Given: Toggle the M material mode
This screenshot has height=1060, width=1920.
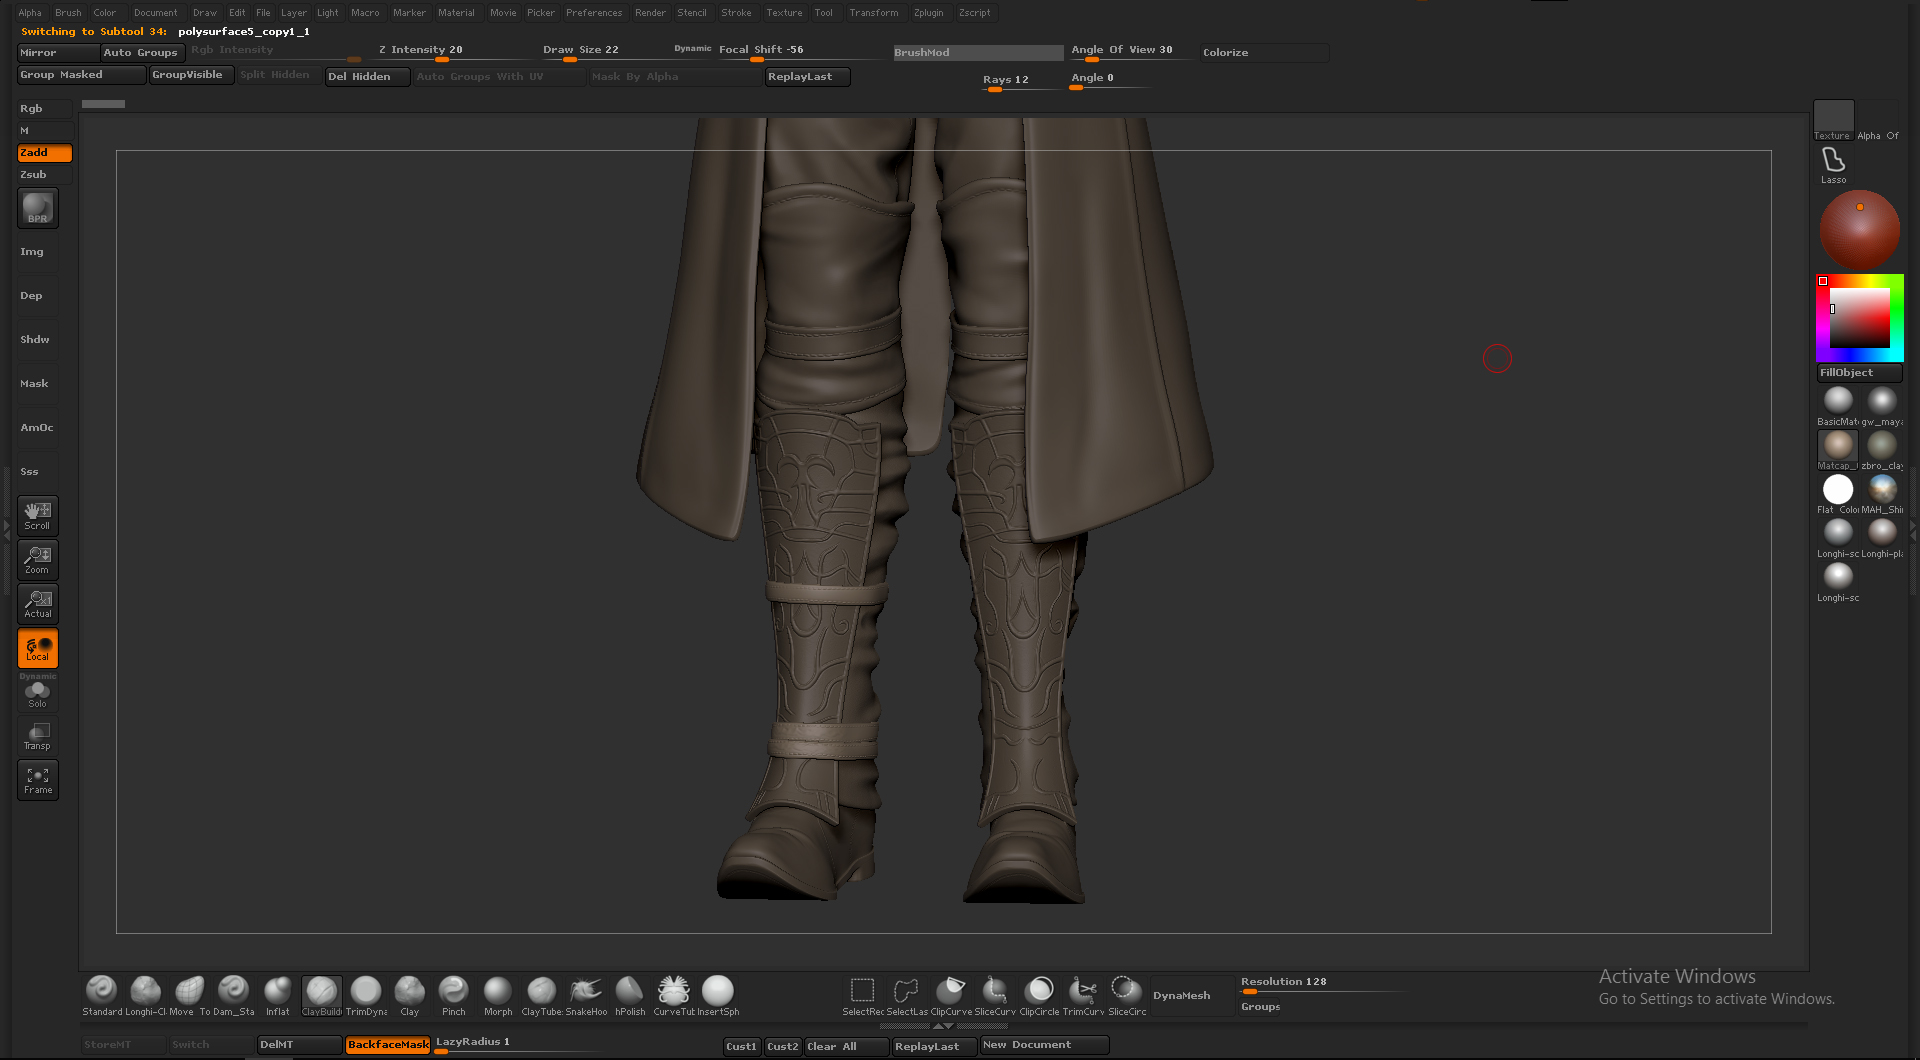Looking at the screenshot, I should [45, 131].
